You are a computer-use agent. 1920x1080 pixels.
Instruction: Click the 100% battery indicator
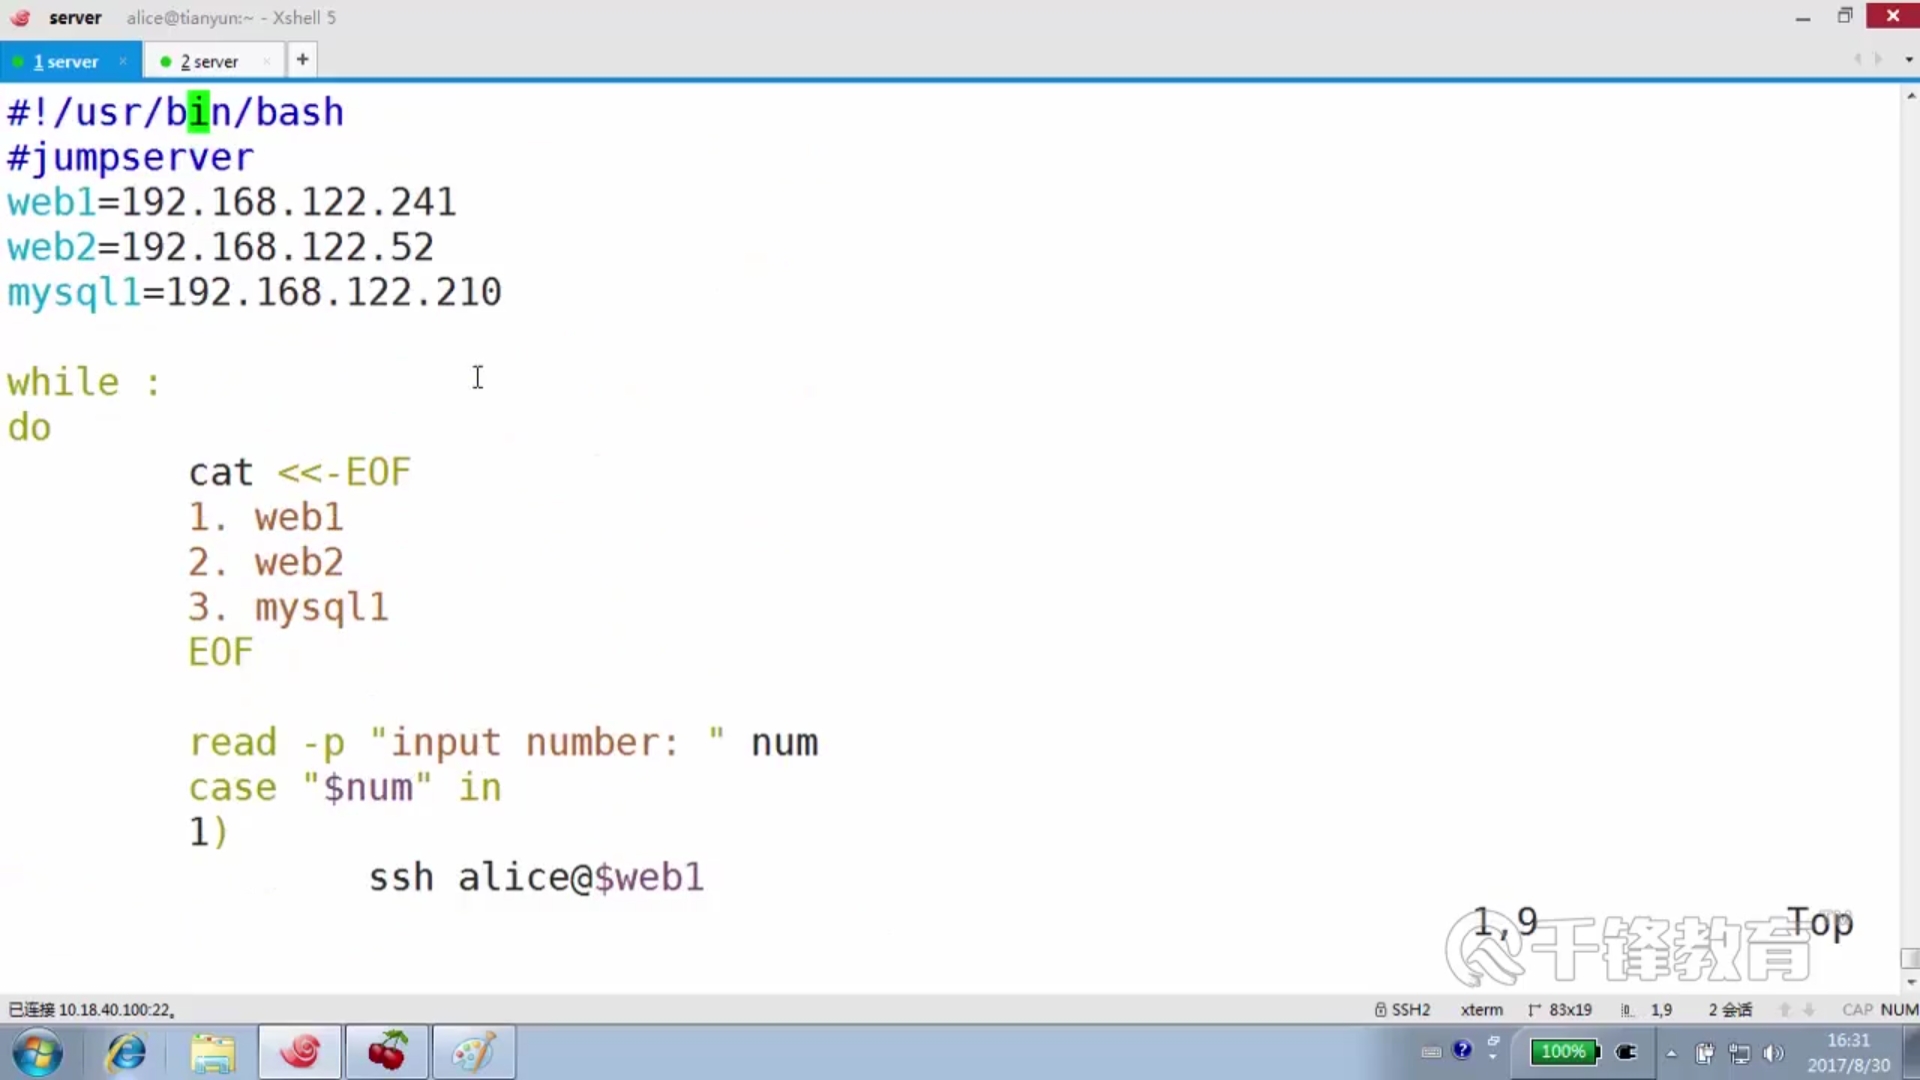pyautogui.click(x=1564, y=1052)
